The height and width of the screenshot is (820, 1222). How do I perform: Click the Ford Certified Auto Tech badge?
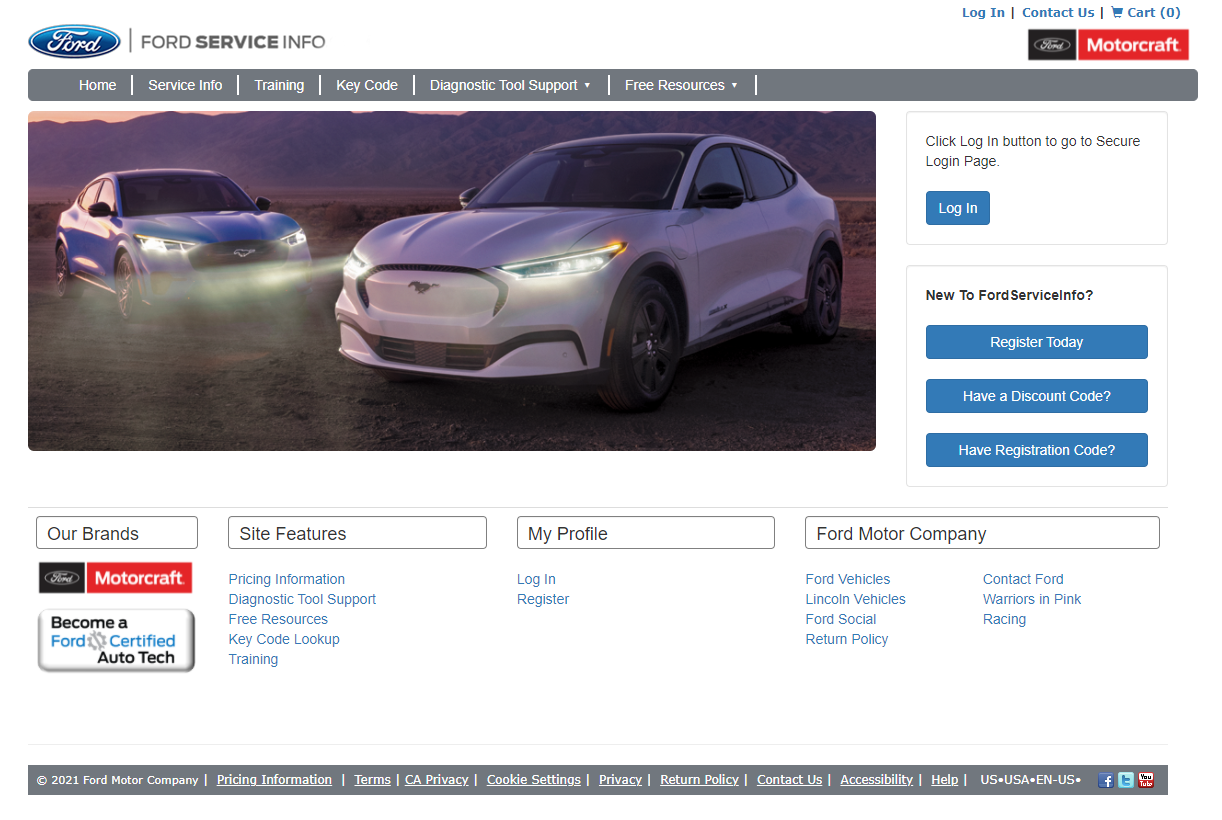point(116,639)
